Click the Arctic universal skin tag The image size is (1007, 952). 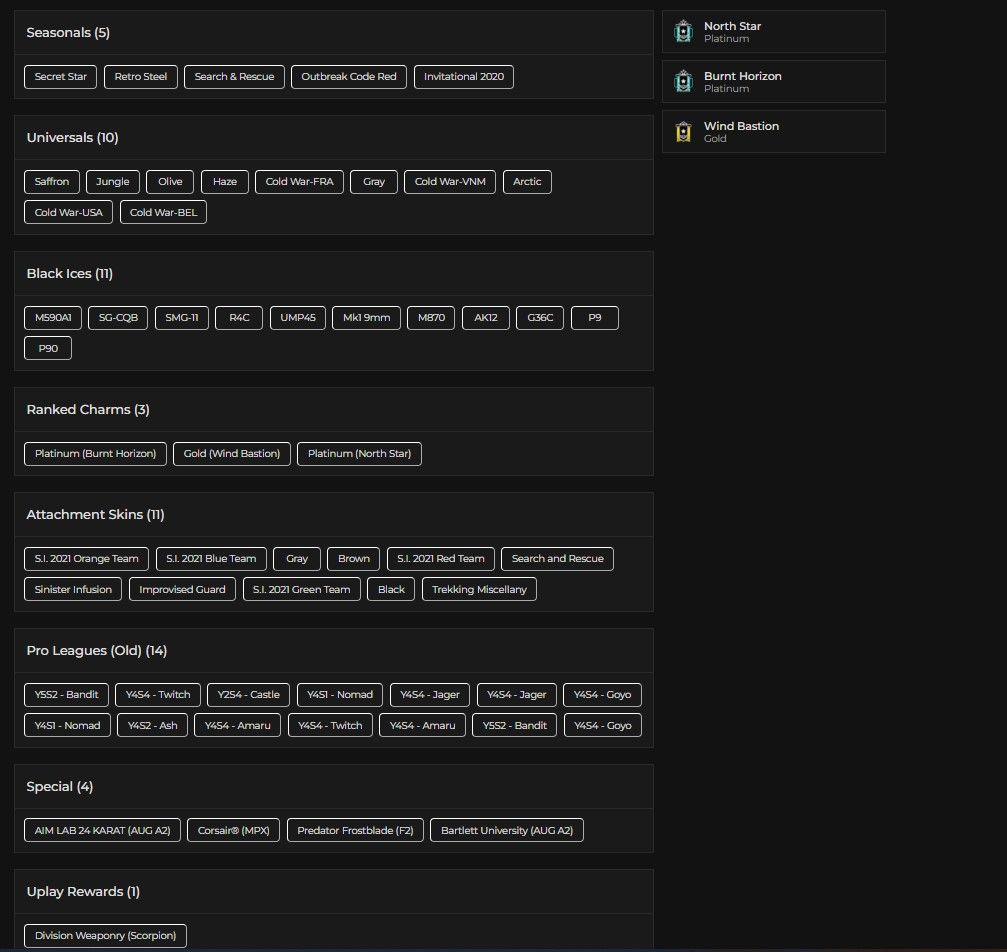click(x=527, y=182)
